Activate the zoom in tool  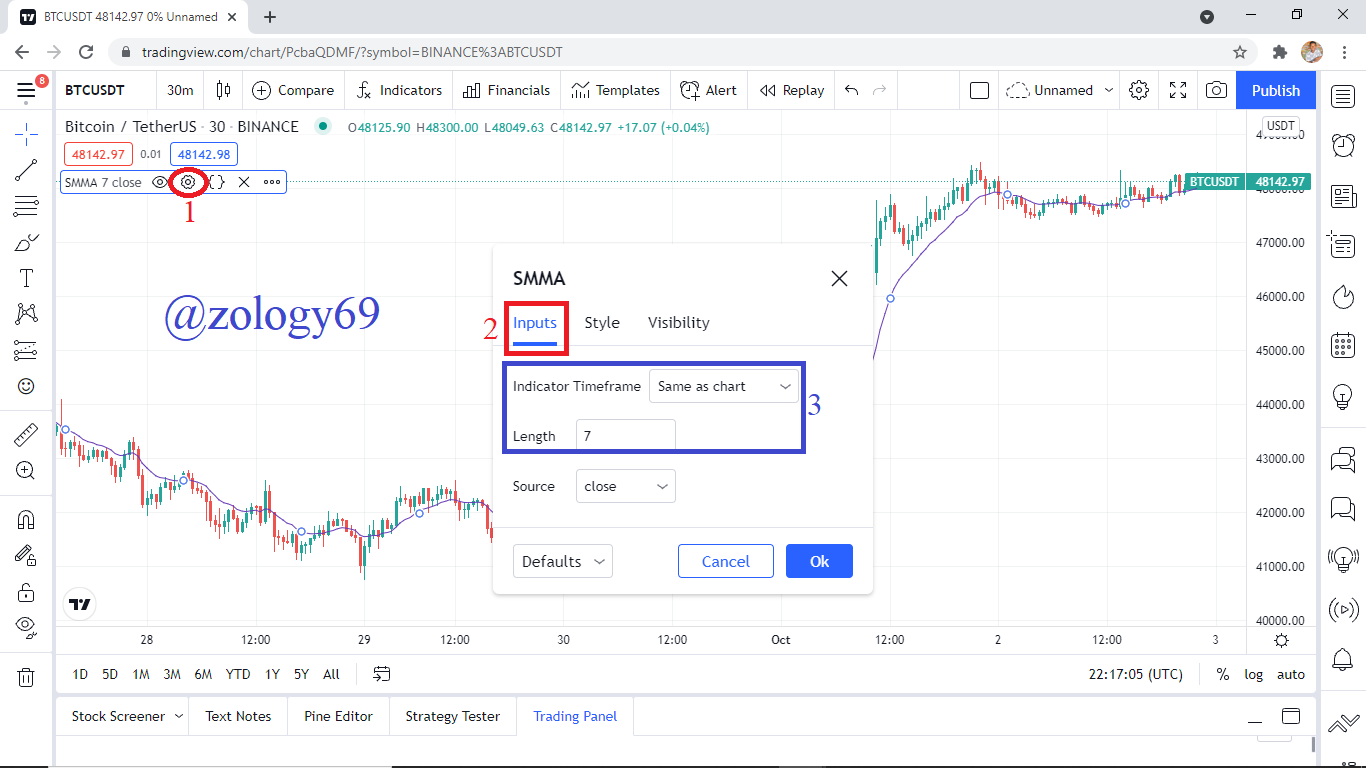[x=26, y=471]
